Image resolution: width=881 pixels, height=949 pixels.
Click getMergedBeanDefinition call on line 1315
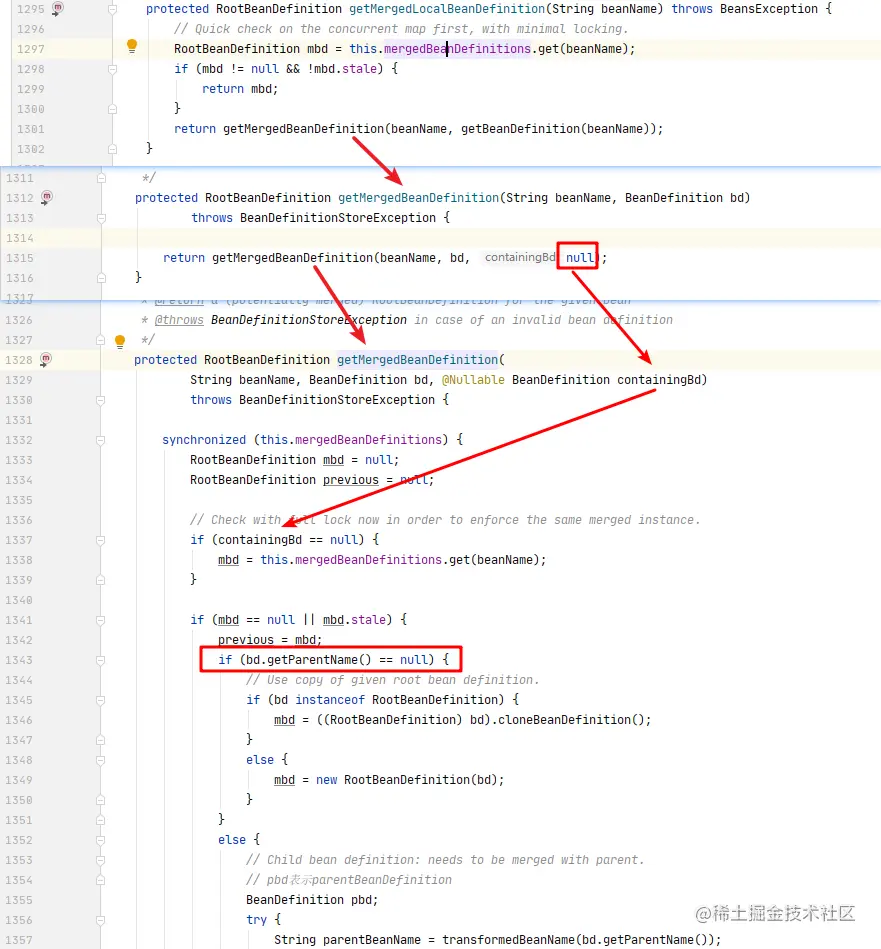(x=292, y=258)
